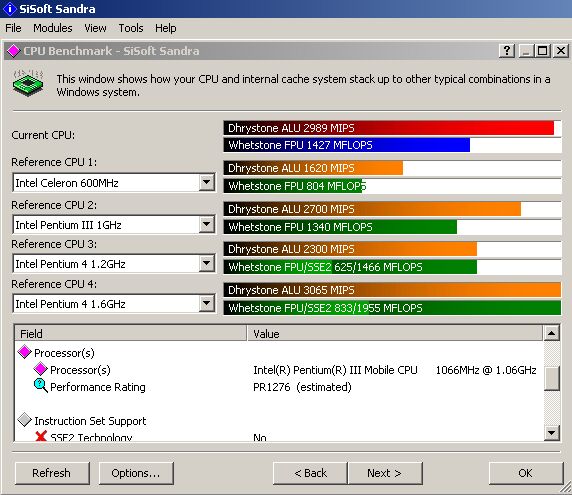Click the Reference CPU 2: label
This screenshot has width=572, height=495.
coord(54,205)
